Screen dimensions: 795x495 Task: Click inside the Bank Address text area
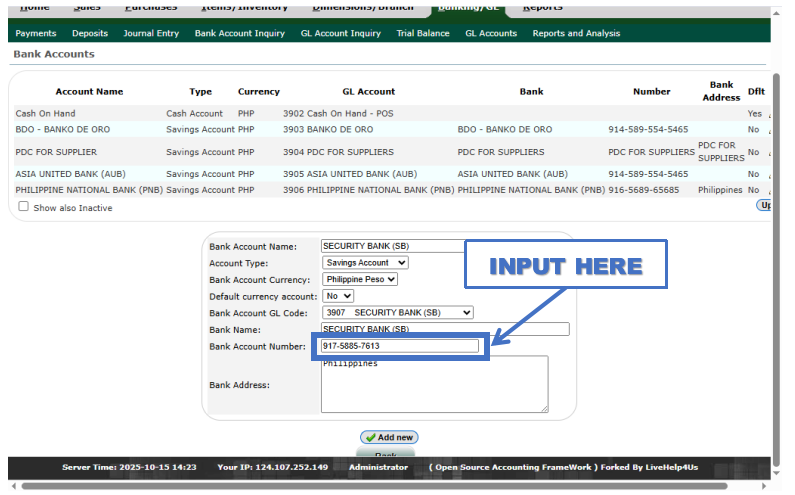pyautogui.click(x=434, y=385)
